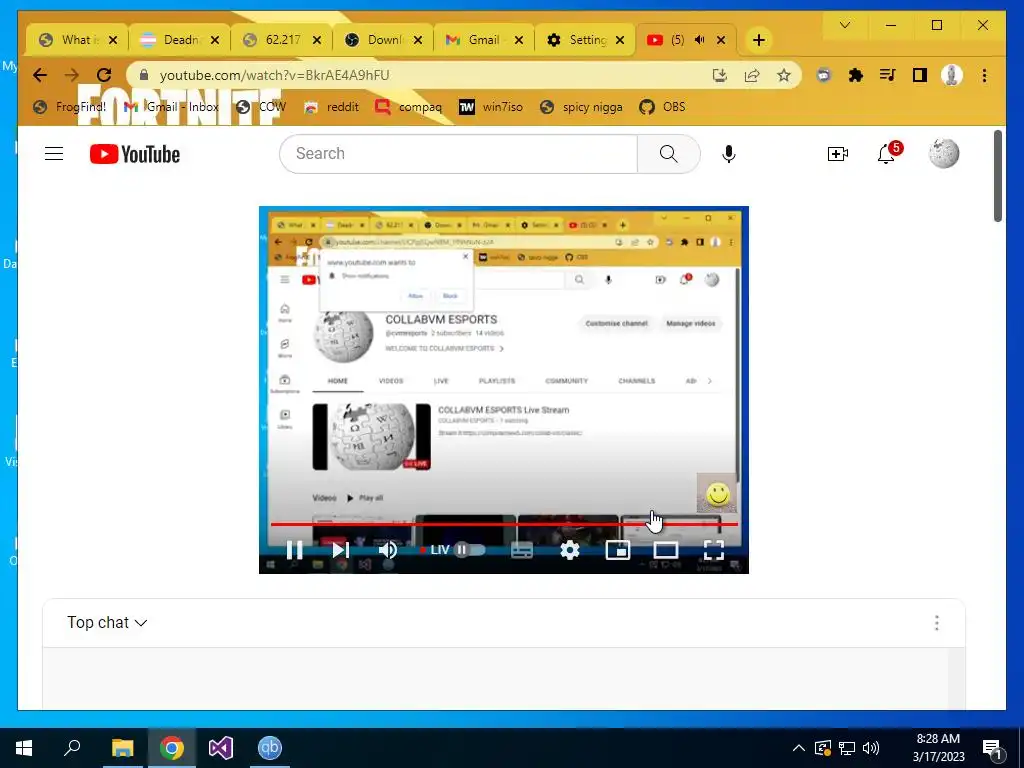The image size is (1024, 768).
Task: Open the YouTube account avatar menu
Action: [944, 154]
